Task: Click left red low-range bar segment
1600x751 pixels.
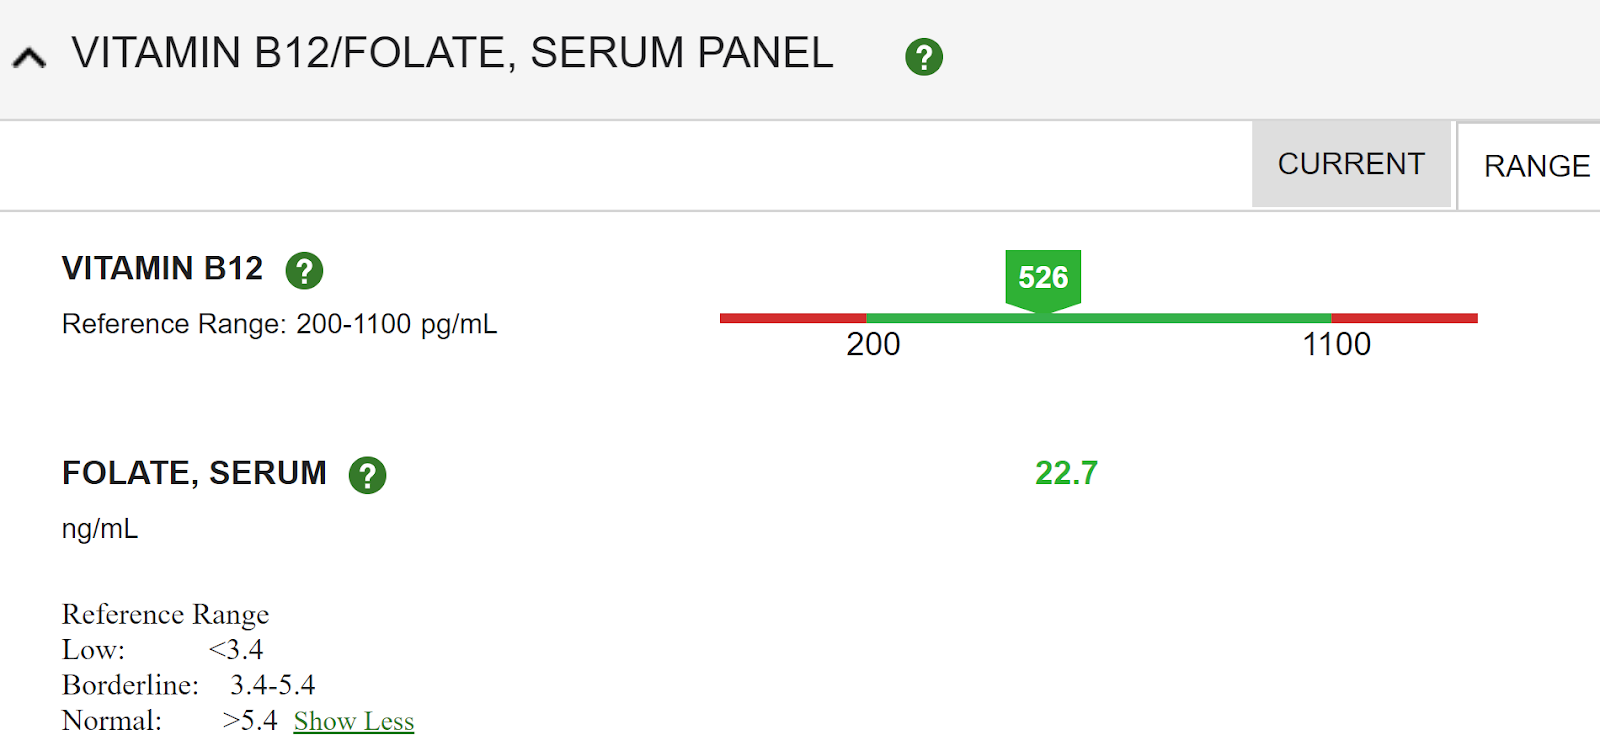Action: pos(793,318)
